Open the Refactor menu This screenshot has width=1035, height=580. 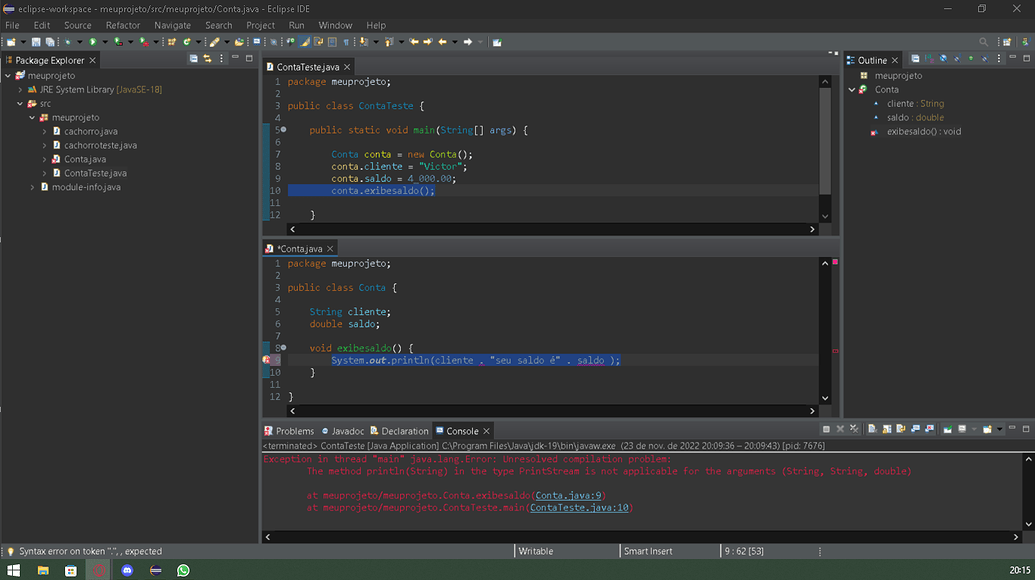[x=123, y=25]
